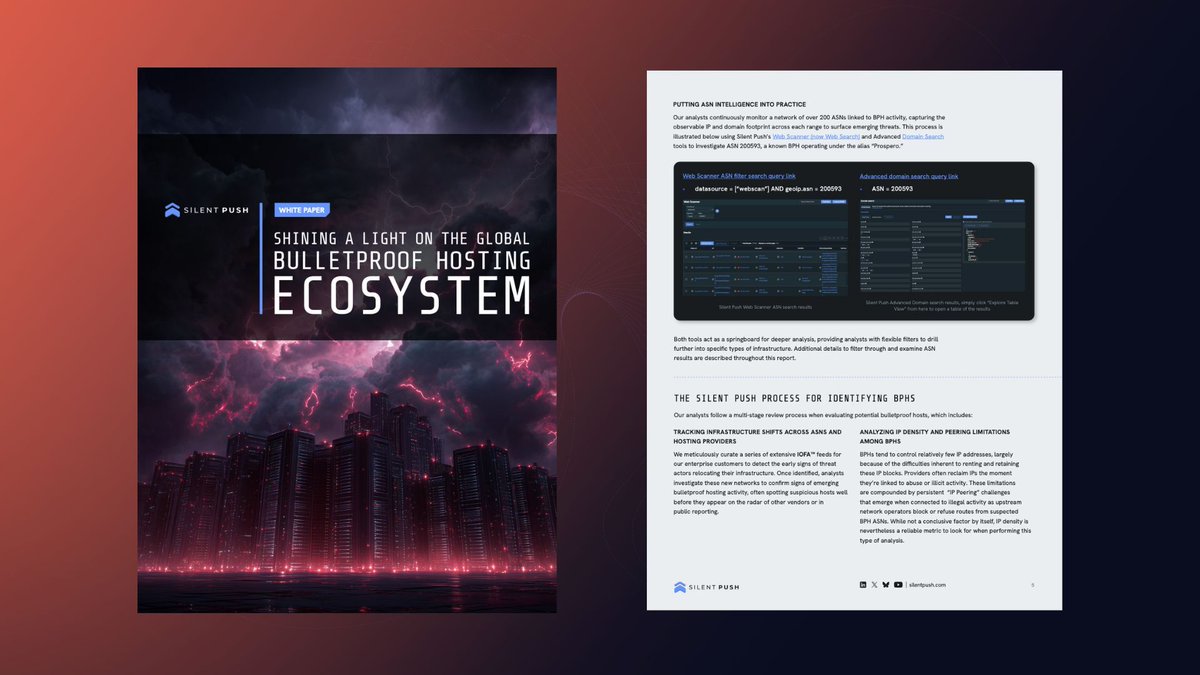The image size is (1200, 675).
Task: Click the Silent Push logo on the cover
Action: point(208,210)
